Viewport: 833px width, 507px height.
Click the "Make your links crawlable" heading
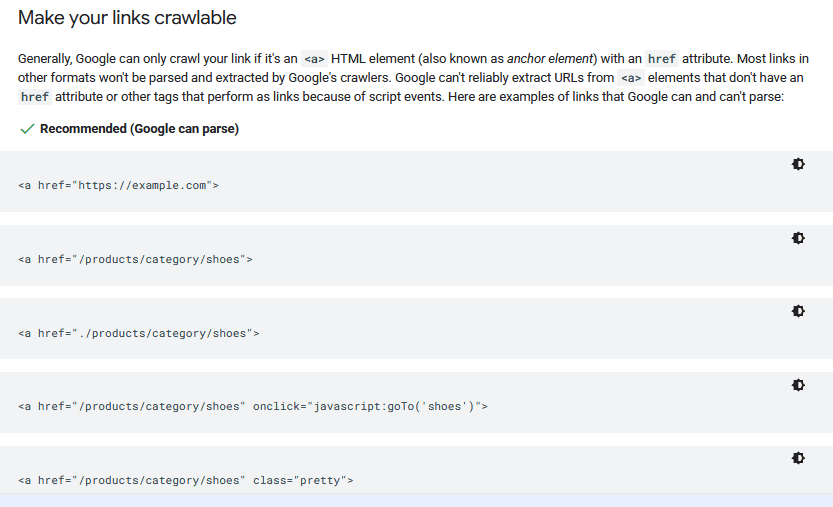(x=127, y=18)
